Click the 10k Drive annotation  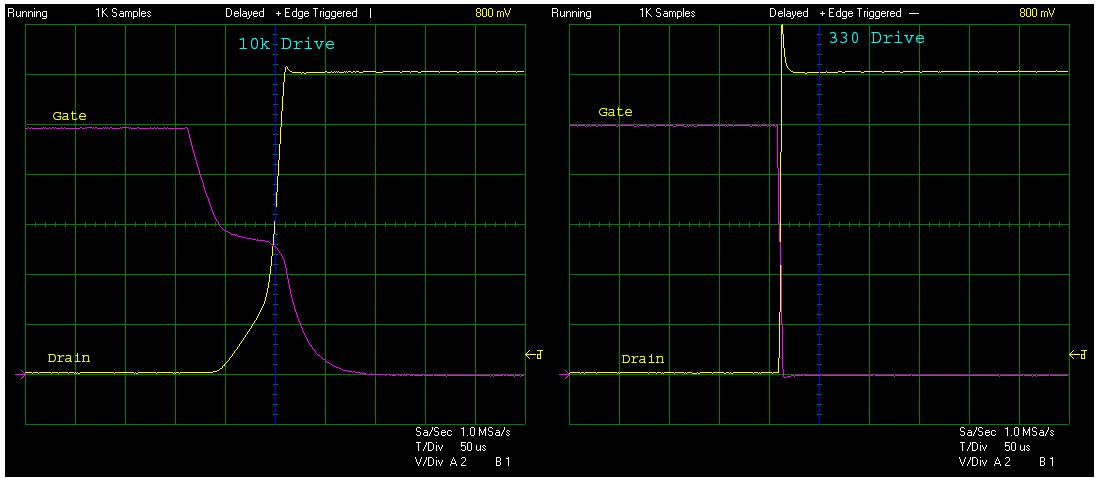(286, 45)
